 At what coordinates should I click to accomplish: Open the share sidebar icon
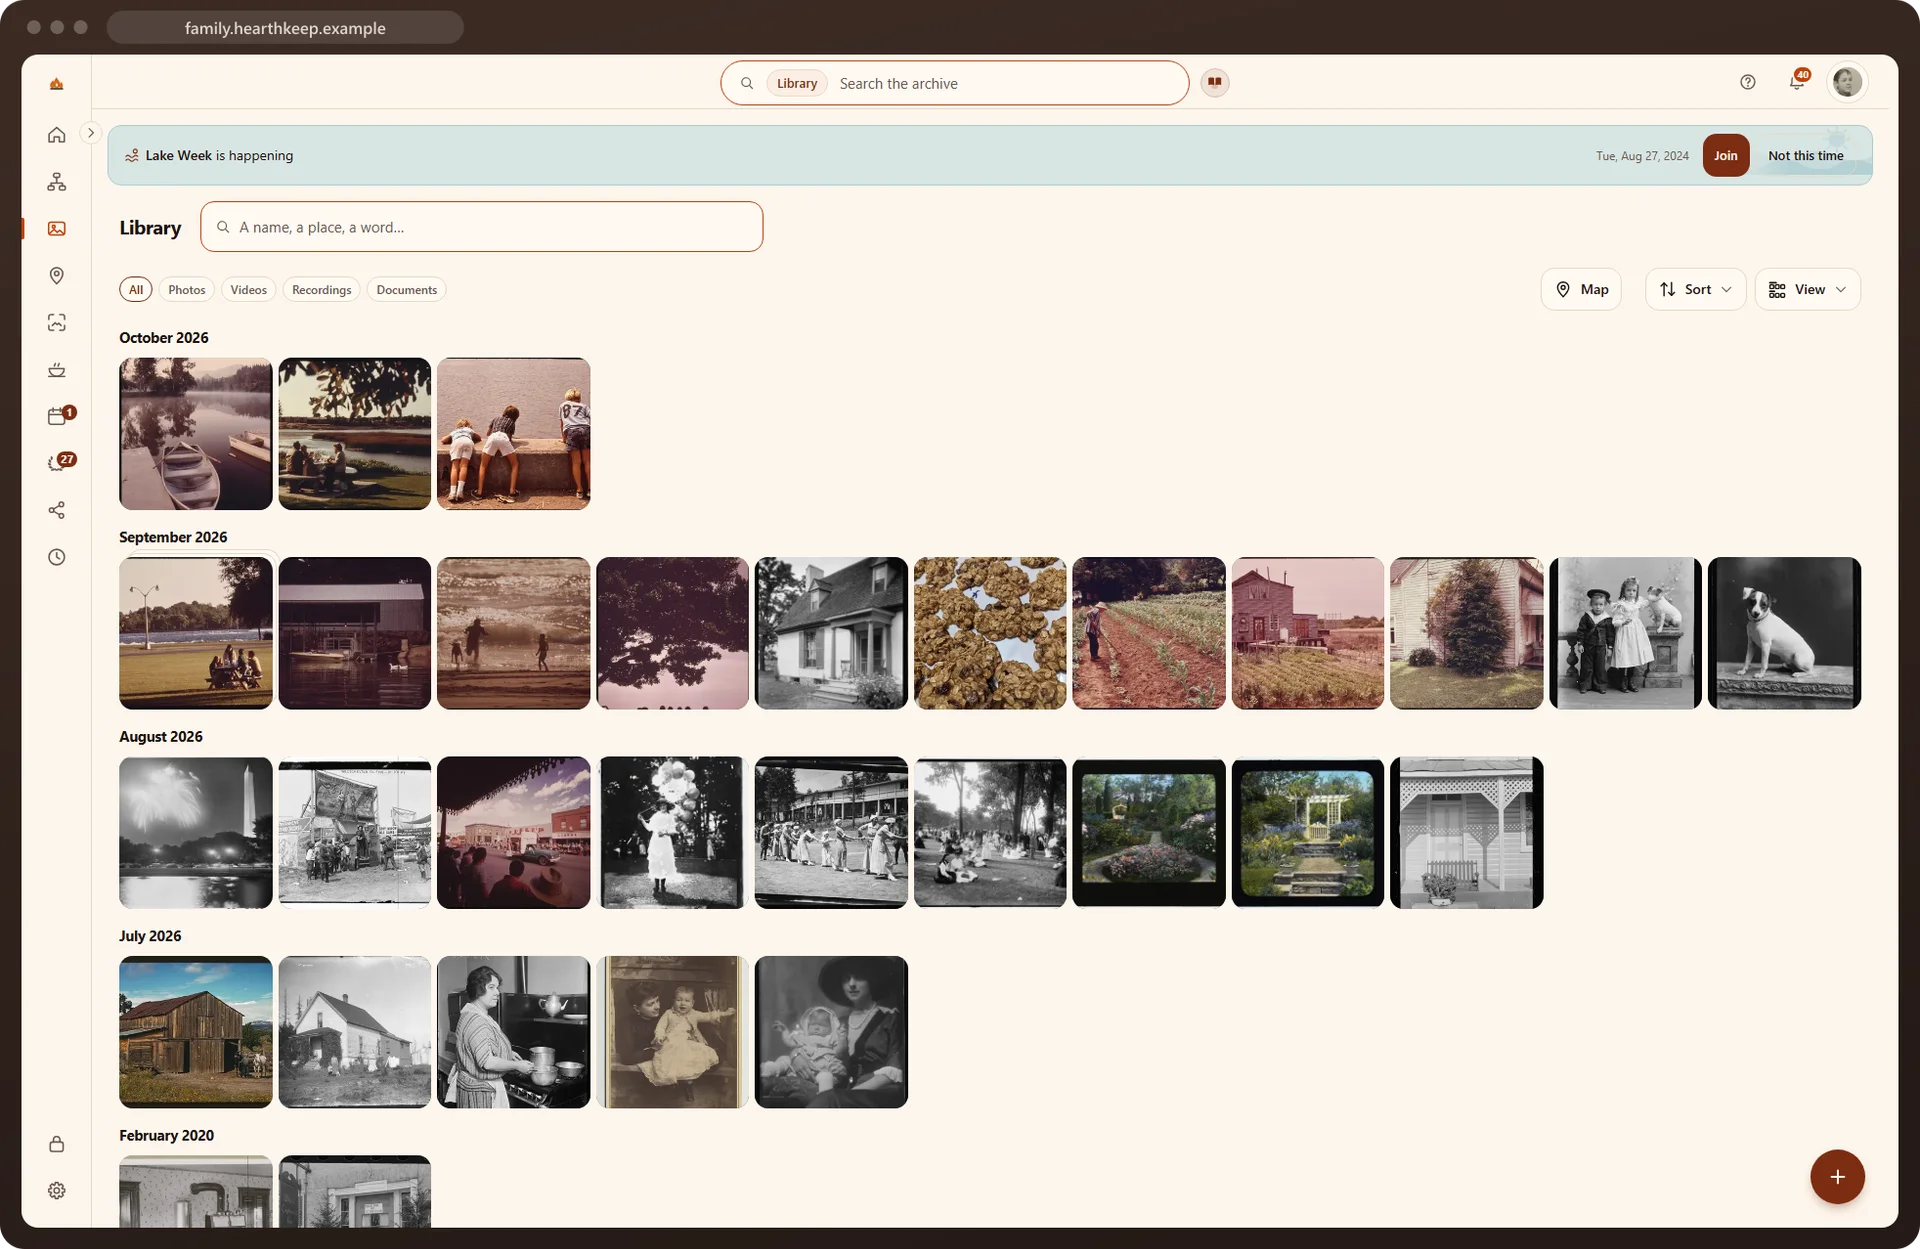point(57,510)
